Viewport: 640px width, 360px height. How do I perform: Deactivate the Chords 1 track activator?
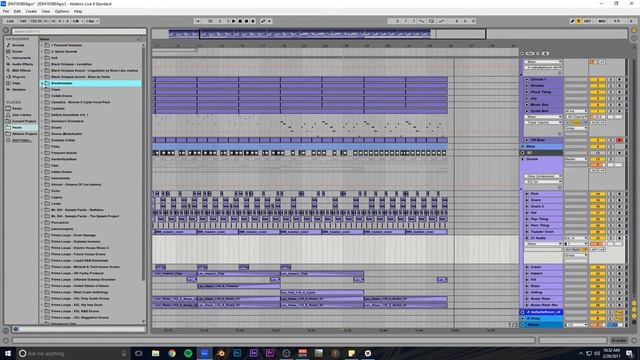click(x=597, y=79)
